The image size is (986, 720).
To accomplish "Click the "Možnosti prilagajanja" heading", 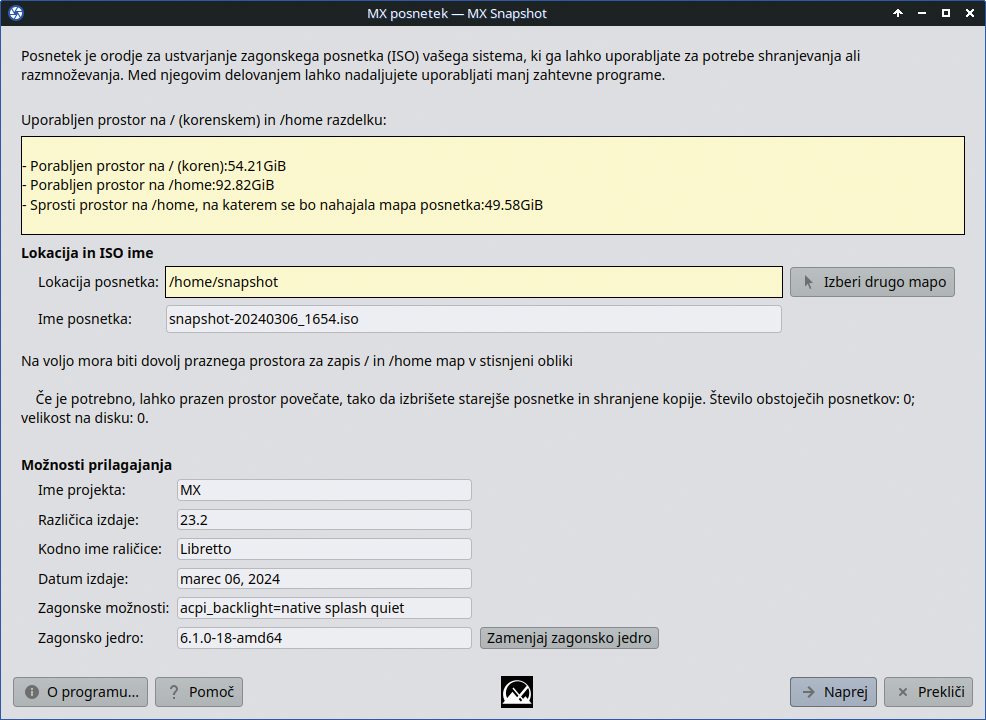I will tap(96, 465).
